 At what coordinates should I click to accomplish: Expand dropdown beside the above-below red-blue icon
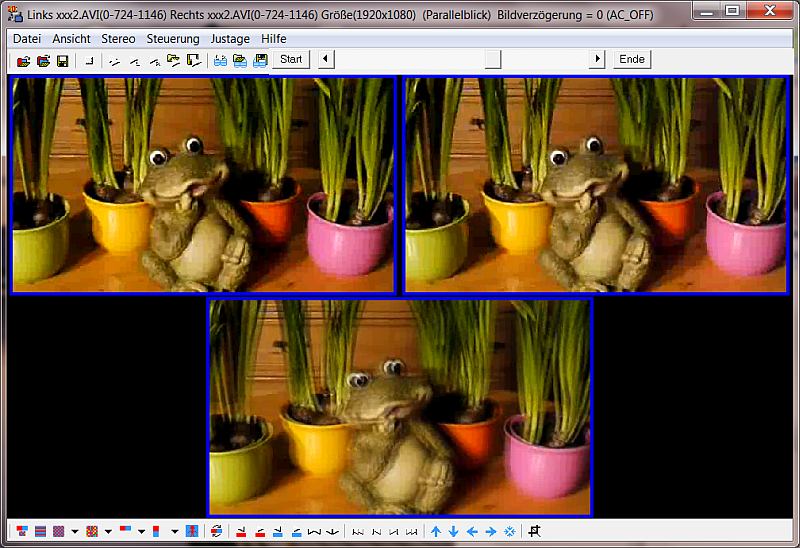[x=174, y=532]
